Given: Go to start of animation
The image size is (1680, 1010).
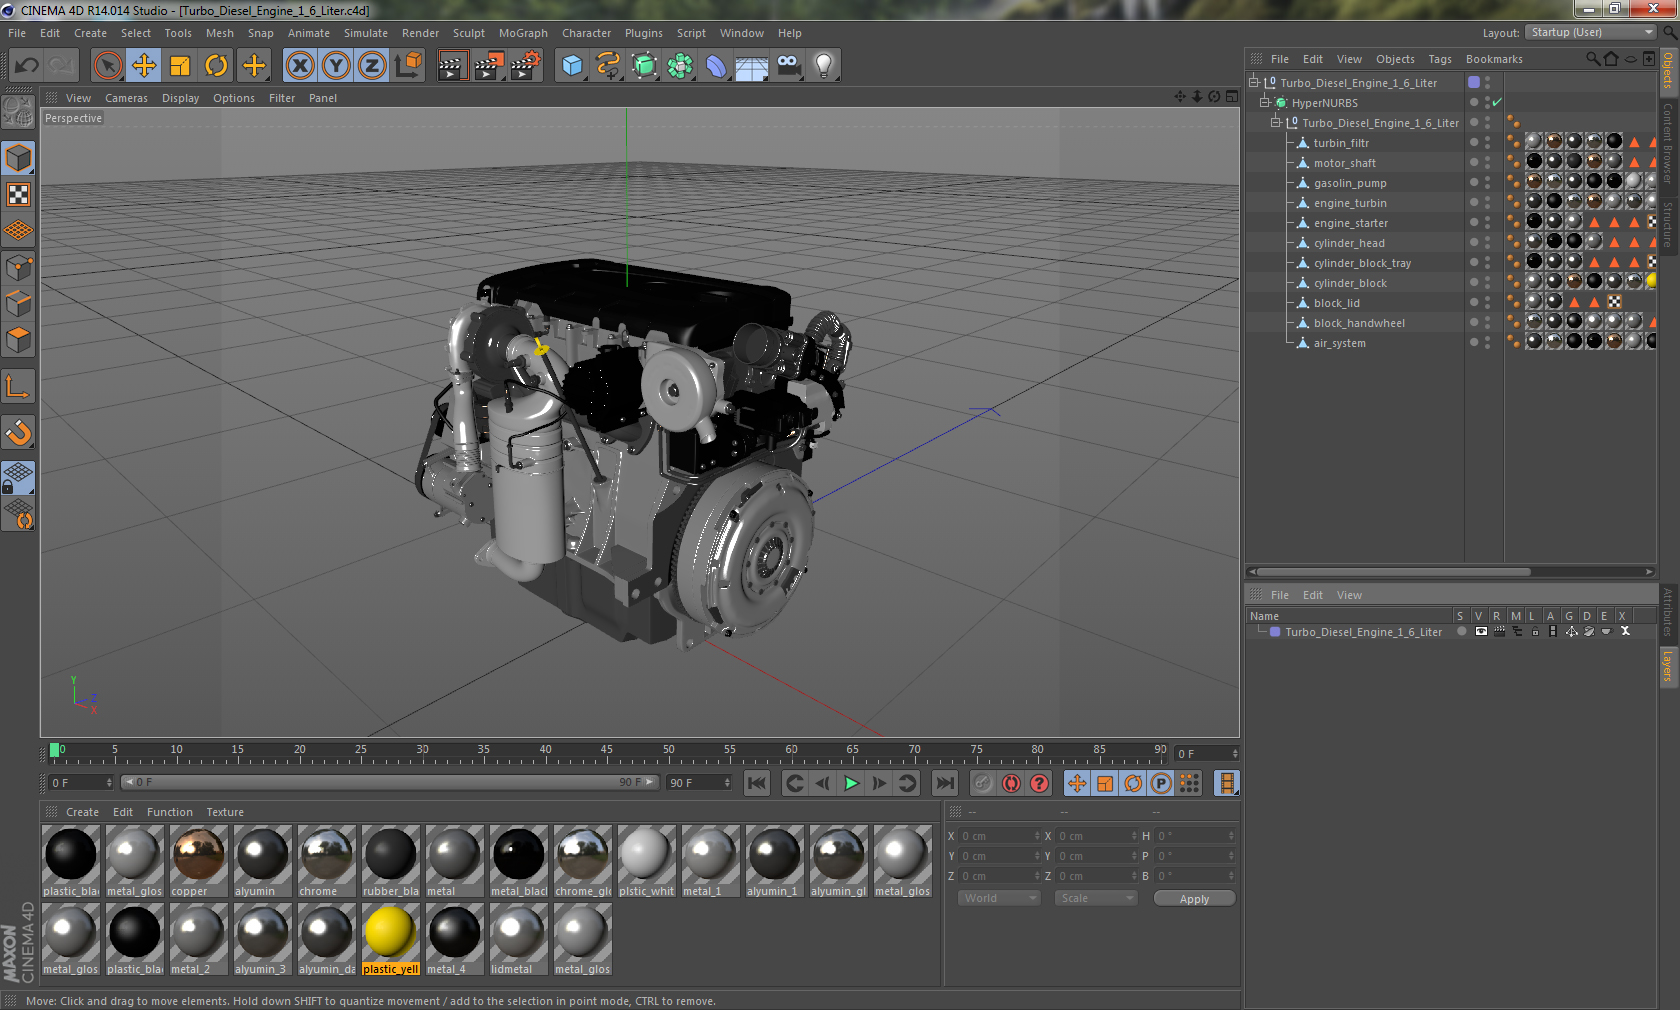Looking at the screenshot, I should 757,783.
